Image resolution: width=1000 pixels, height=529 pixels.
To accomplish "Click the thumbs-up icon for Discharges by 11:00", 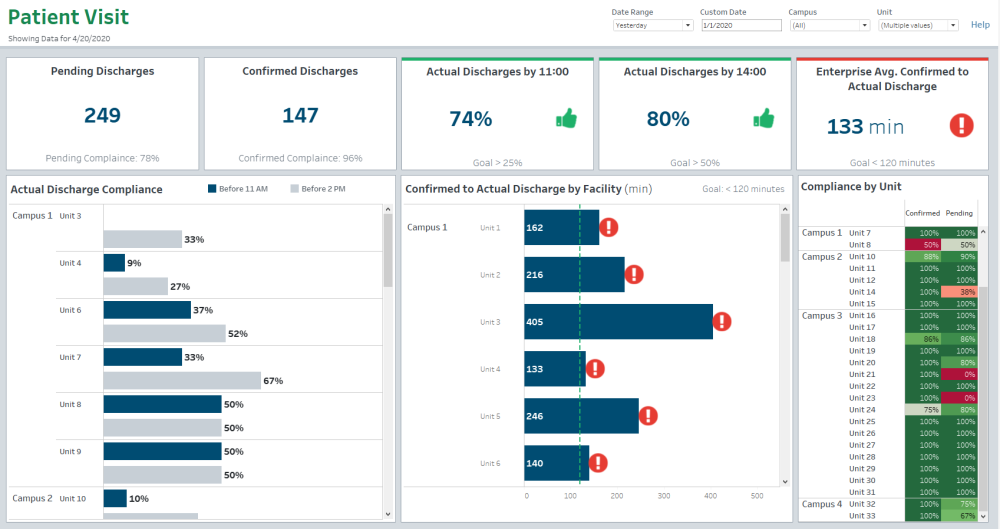I will [566, 118].
